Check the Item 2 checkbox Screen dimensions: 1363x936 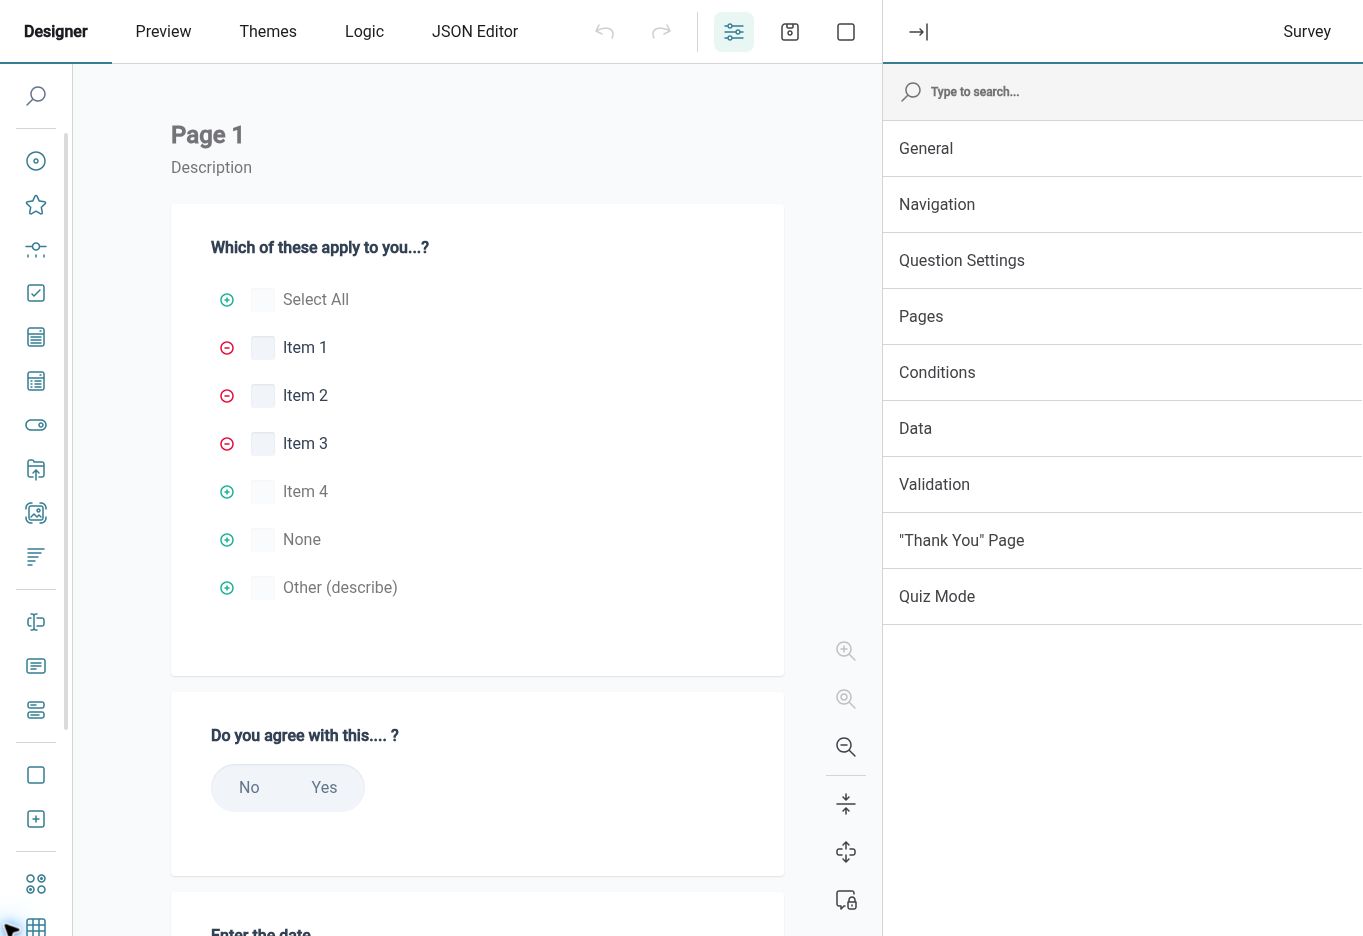coord(263,396)
